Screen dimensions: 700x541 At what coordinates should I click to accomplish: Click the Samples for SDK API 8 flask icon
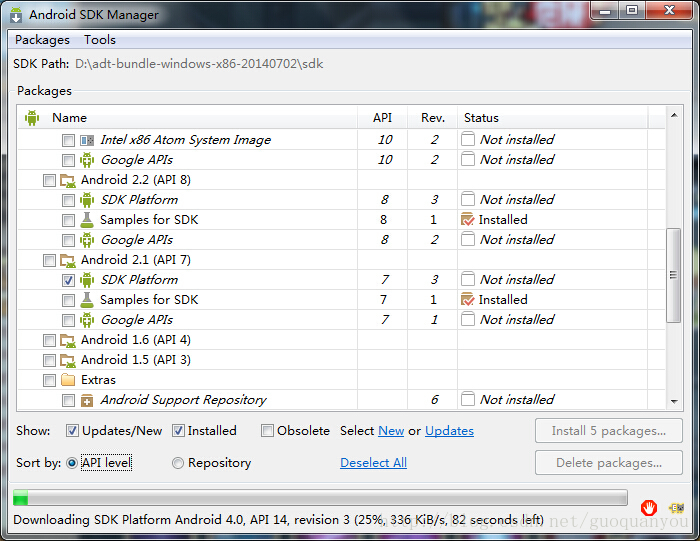87,220
